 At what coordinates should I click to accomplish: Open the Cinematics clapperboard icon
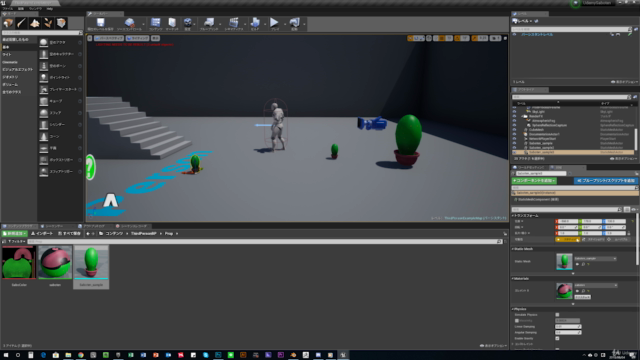pos(233,22)
